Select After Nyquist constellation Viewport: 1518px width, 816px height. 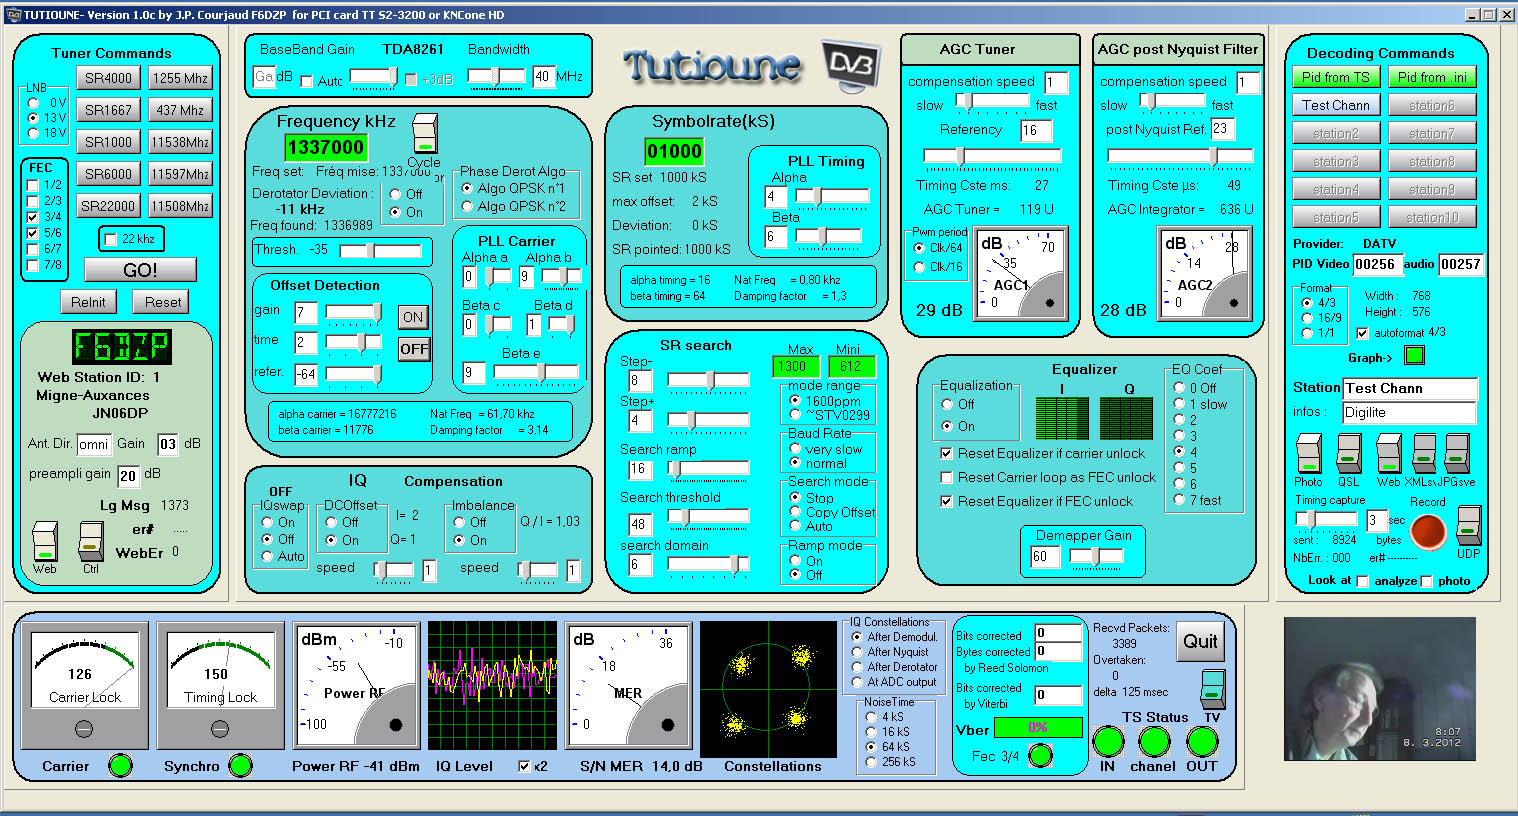tap(857, 652)
